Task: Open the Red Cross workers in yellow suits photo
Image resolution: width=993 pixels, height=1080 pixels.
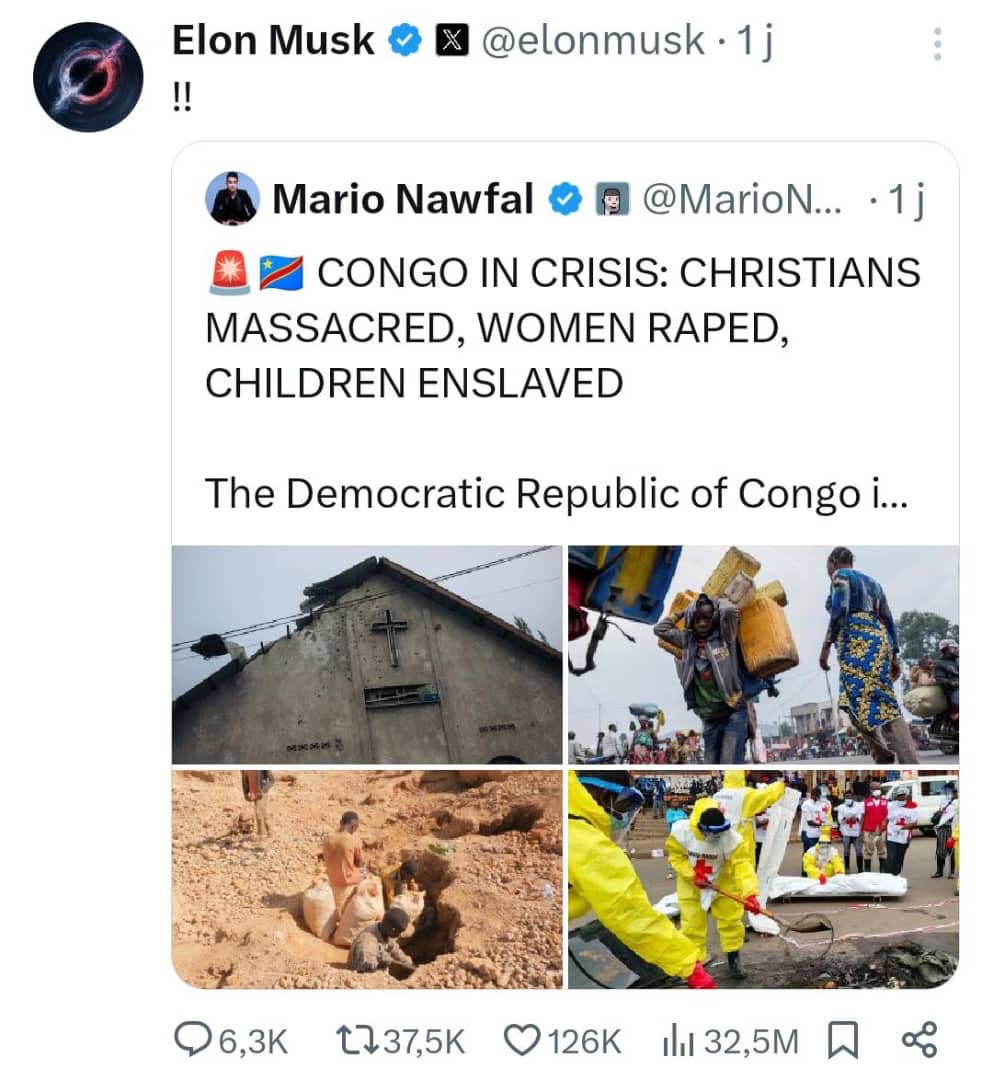Action: pos(763,880)
